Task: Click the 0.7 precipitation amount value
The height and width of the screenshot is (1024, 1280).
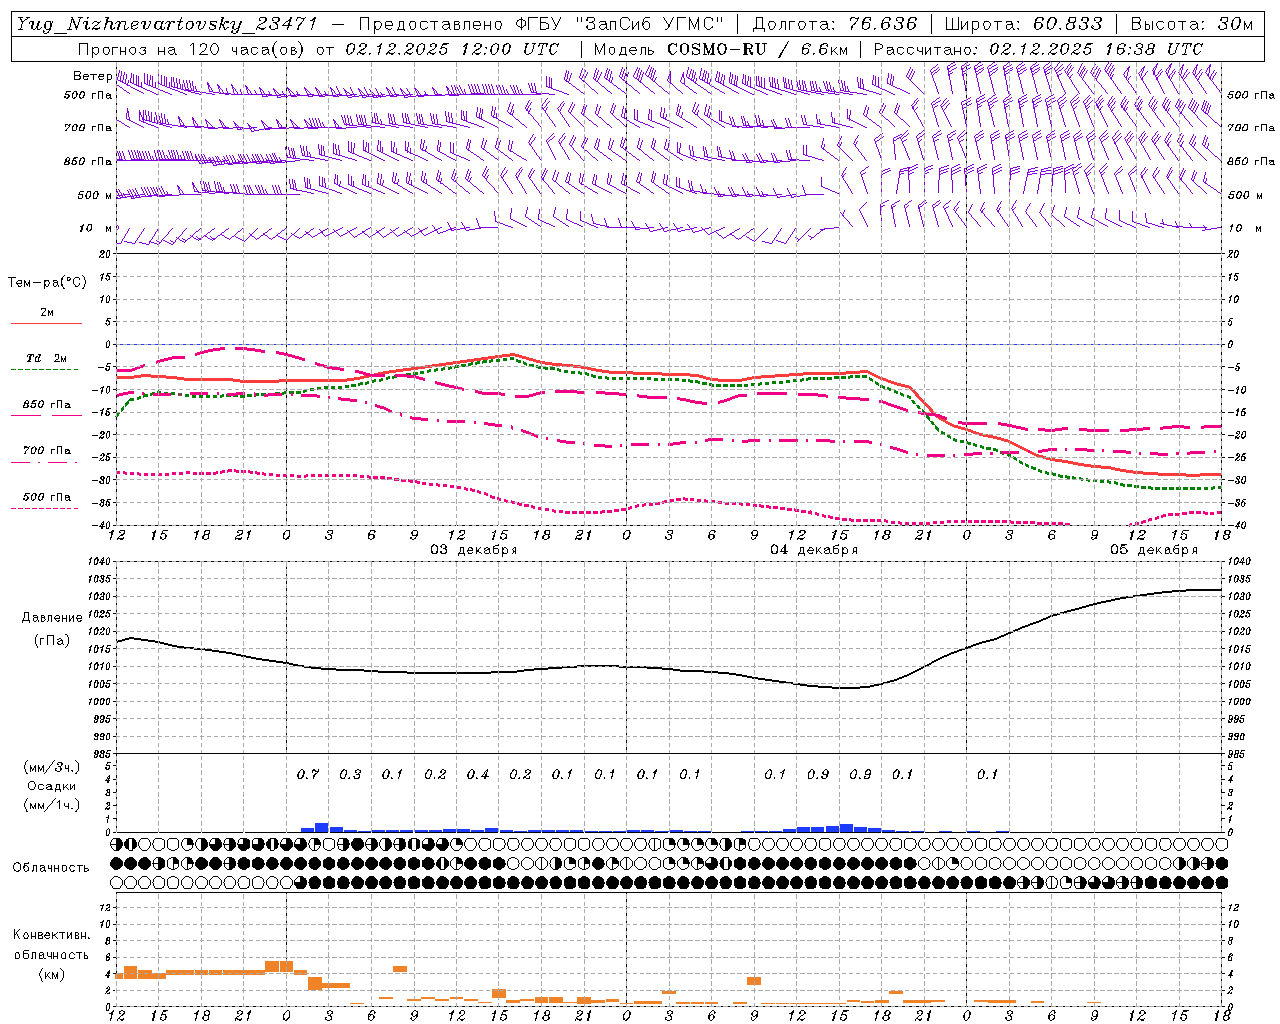Action: 308,774
